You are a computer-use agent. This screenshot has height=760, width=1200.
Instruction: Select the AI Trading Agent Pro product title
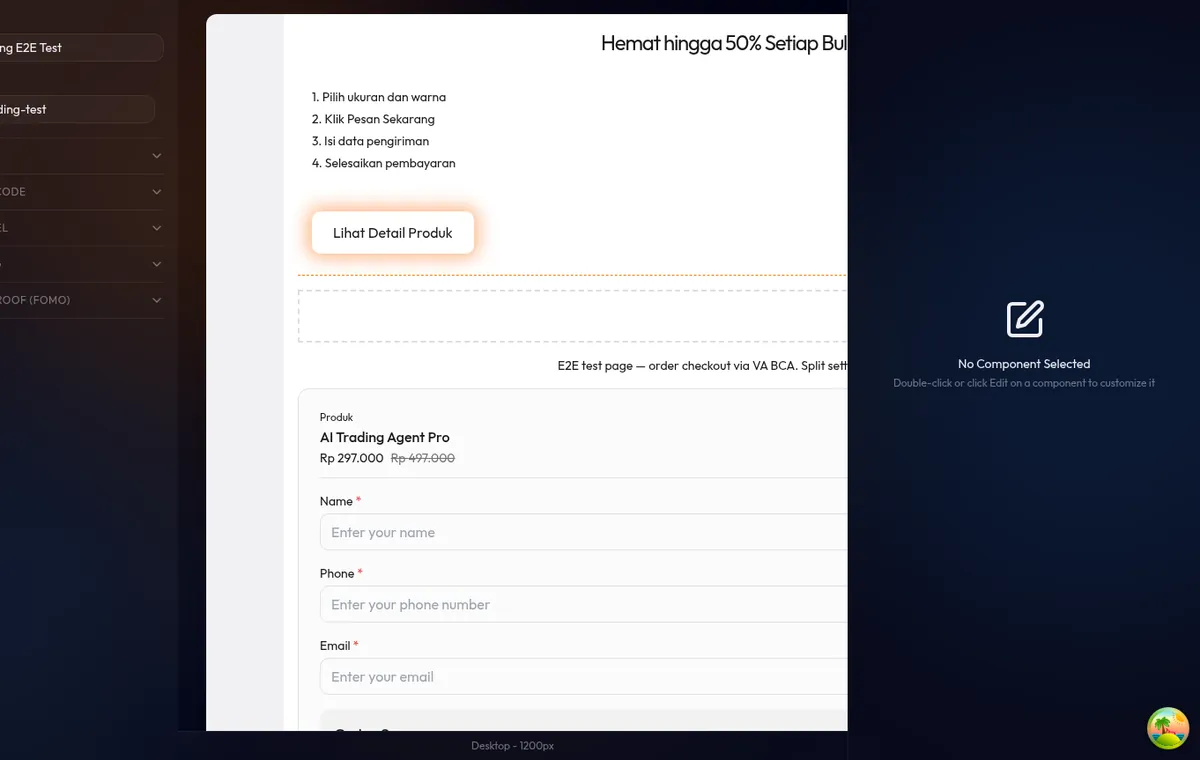tap(385, 437)
